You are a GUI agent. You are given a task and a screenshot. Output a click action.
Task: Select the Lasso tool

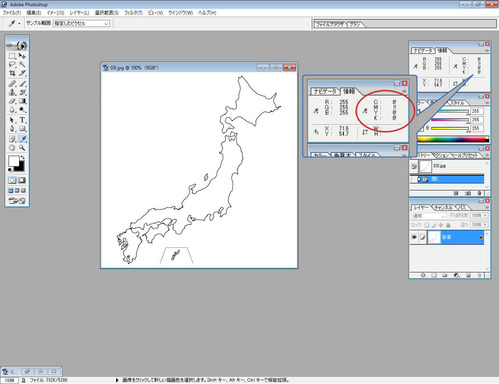(x=12, y=65)
